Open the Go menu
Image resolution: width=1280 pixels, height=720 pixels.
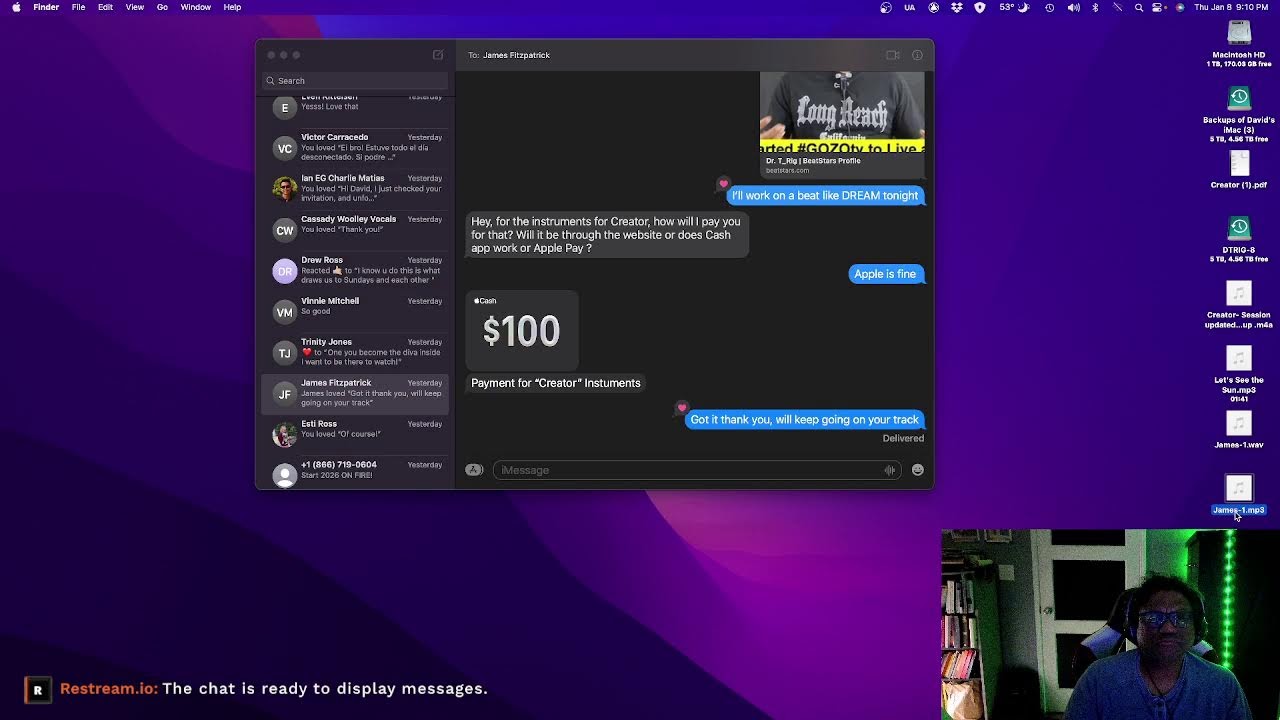[x=162, y=7]
